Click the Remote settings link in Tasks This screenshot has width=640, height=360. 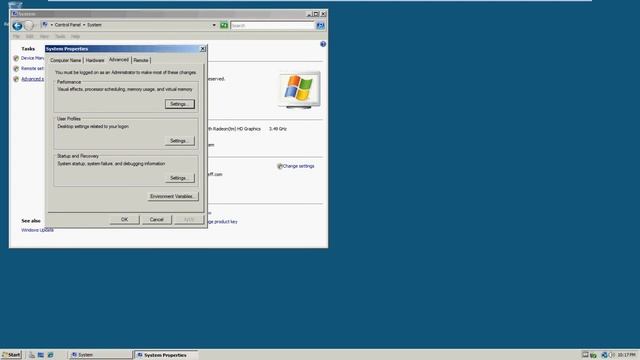(32, 69)
